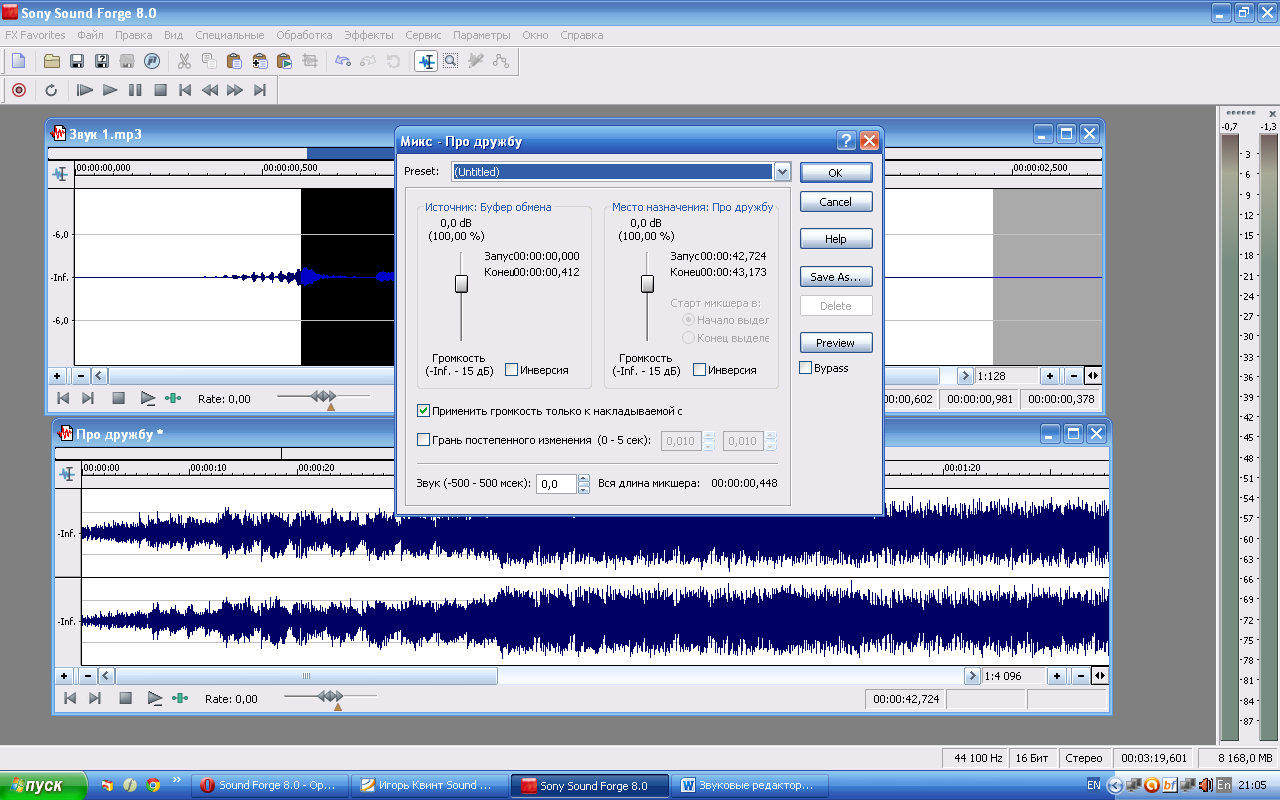Open the Обработка menu

[x=304, y=35]
